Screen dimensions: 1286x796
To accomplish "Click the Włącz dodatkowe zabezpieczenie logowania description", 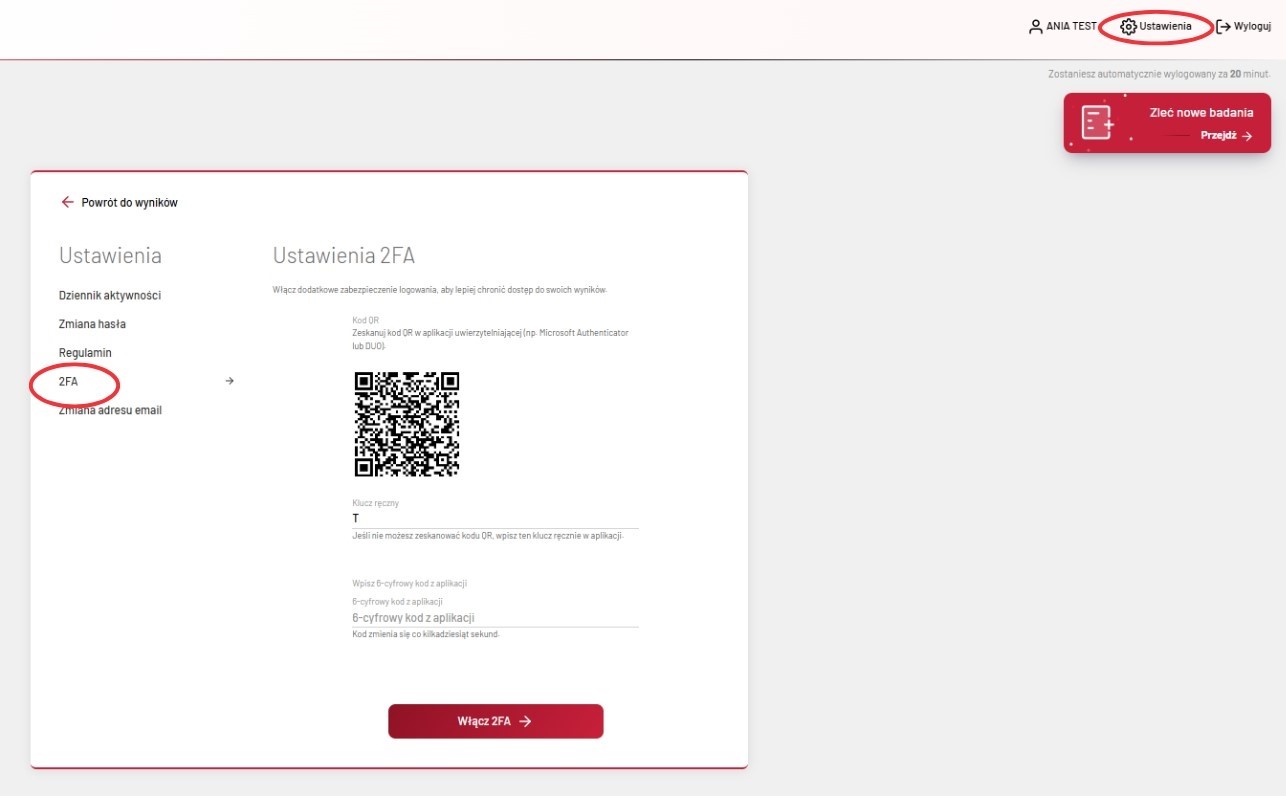I will (x=440, y=290).
